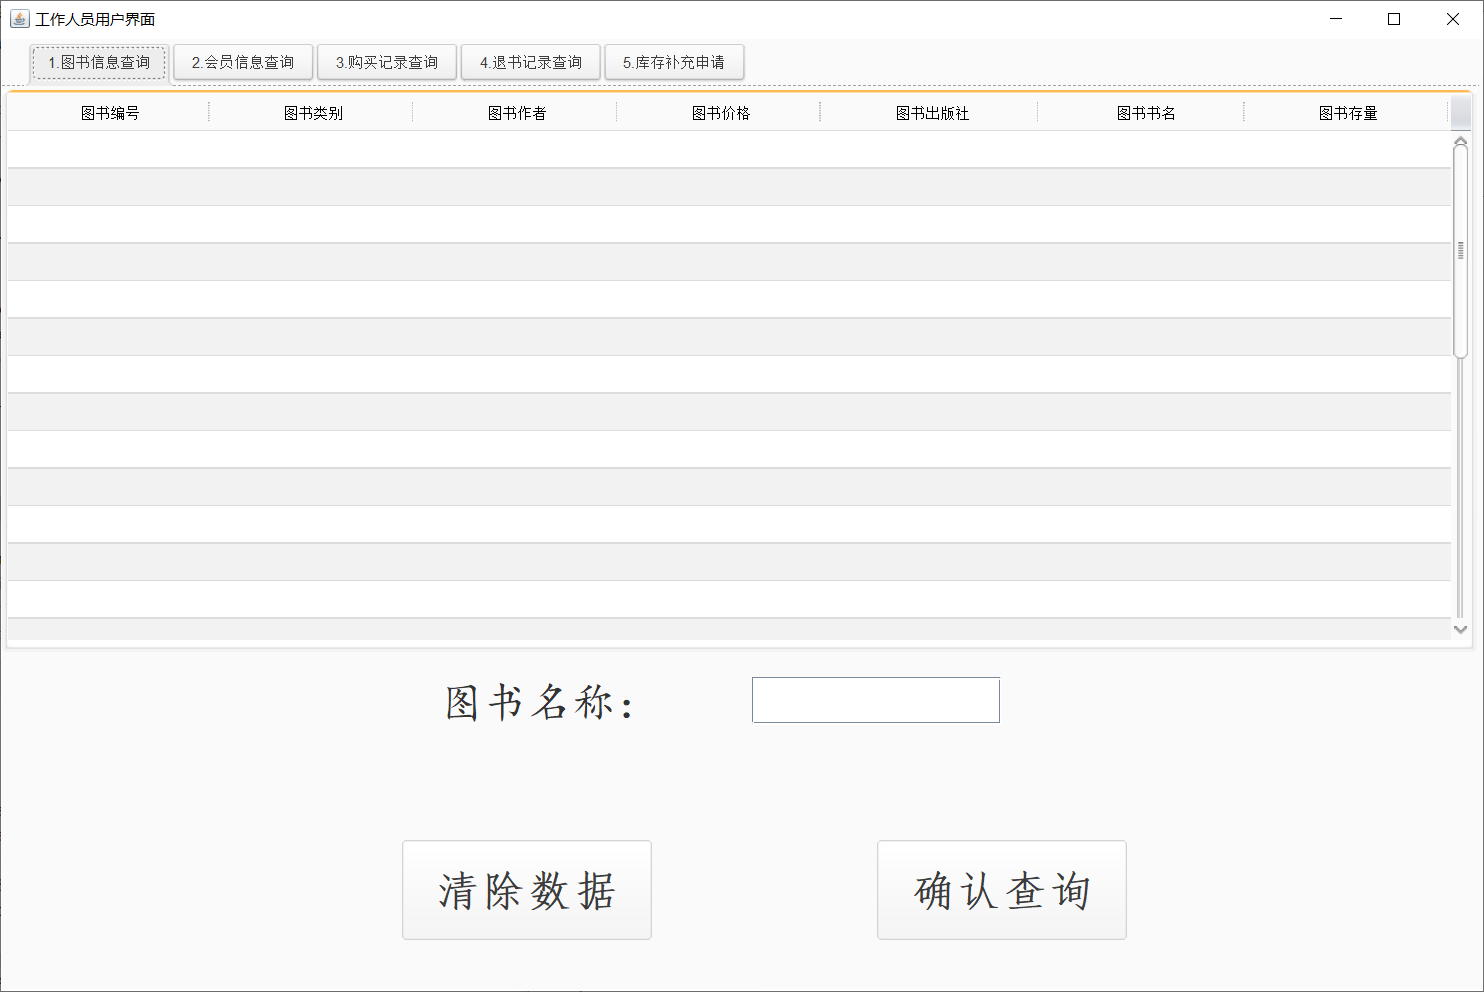Click the 确认查询 button
The width and height of the screenshot is (1484, 992).
point(1002,890)
